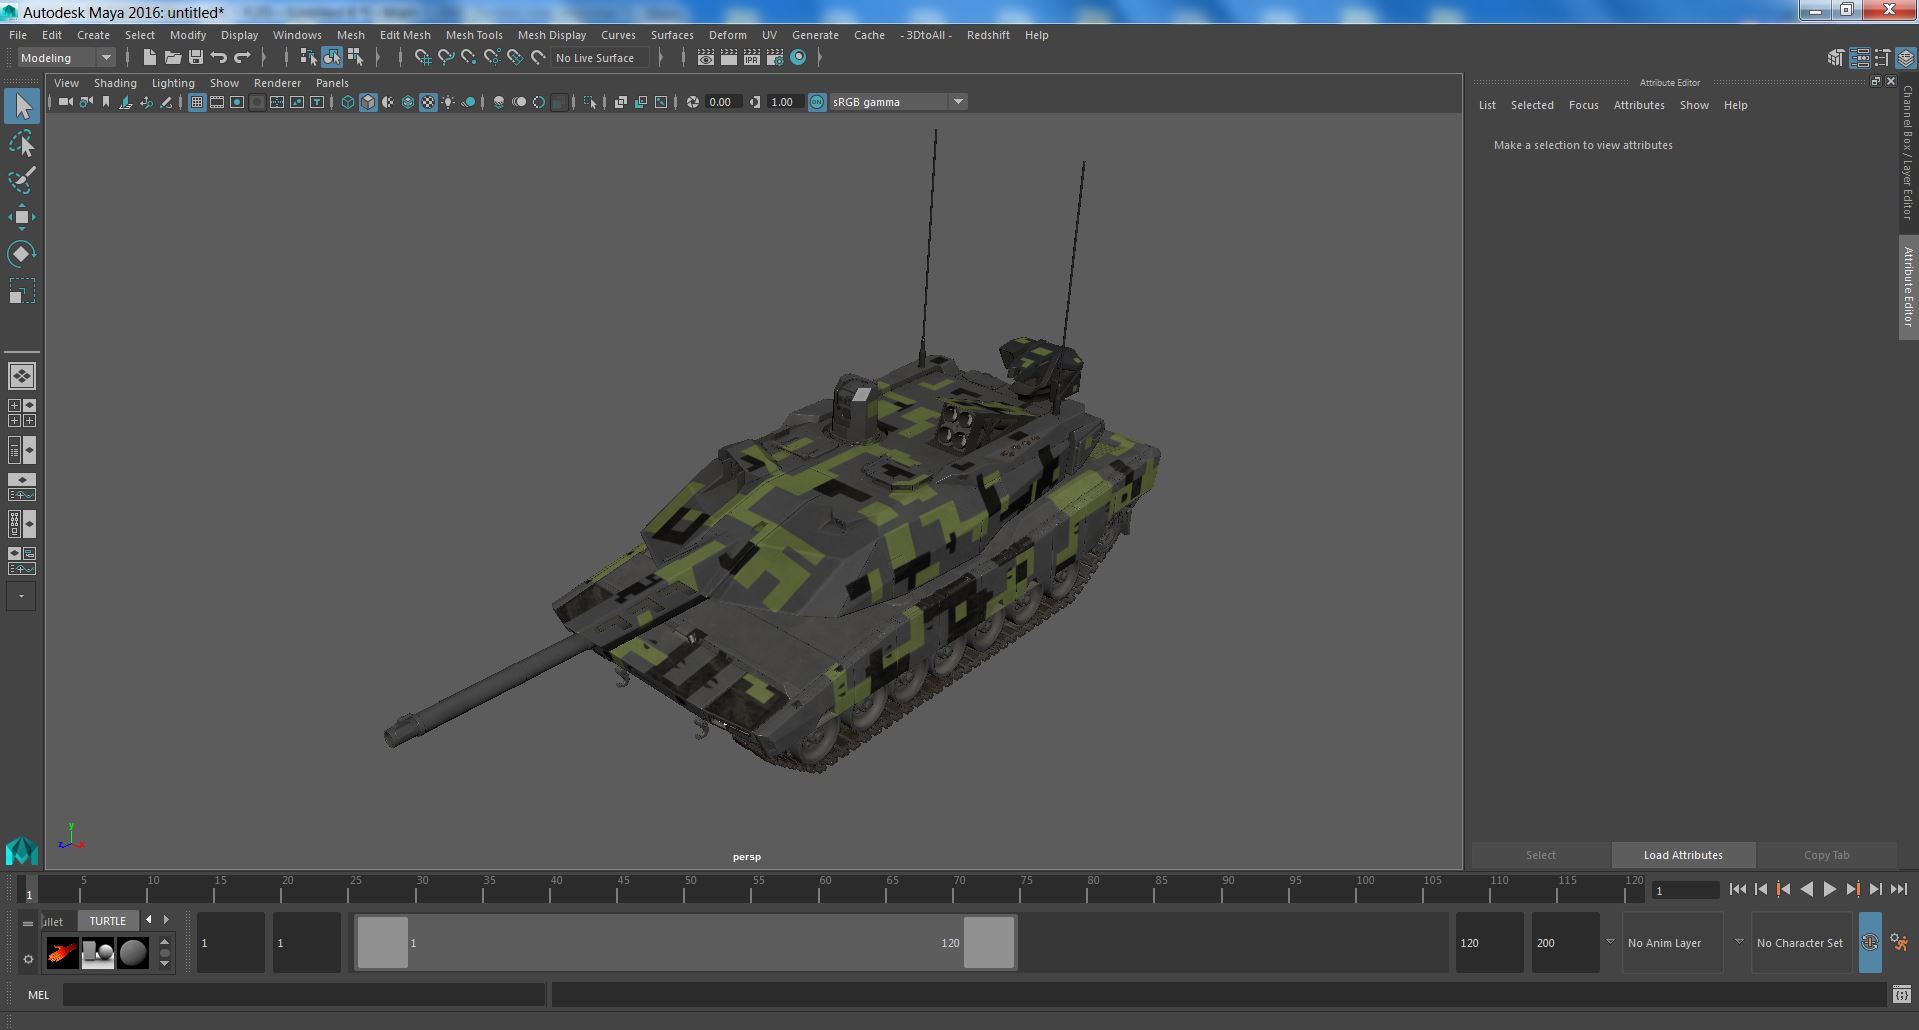This screenshot has height=1030, width=1919.
Task: Toggle viewport film gate
Action: click(x=217, y=102)
